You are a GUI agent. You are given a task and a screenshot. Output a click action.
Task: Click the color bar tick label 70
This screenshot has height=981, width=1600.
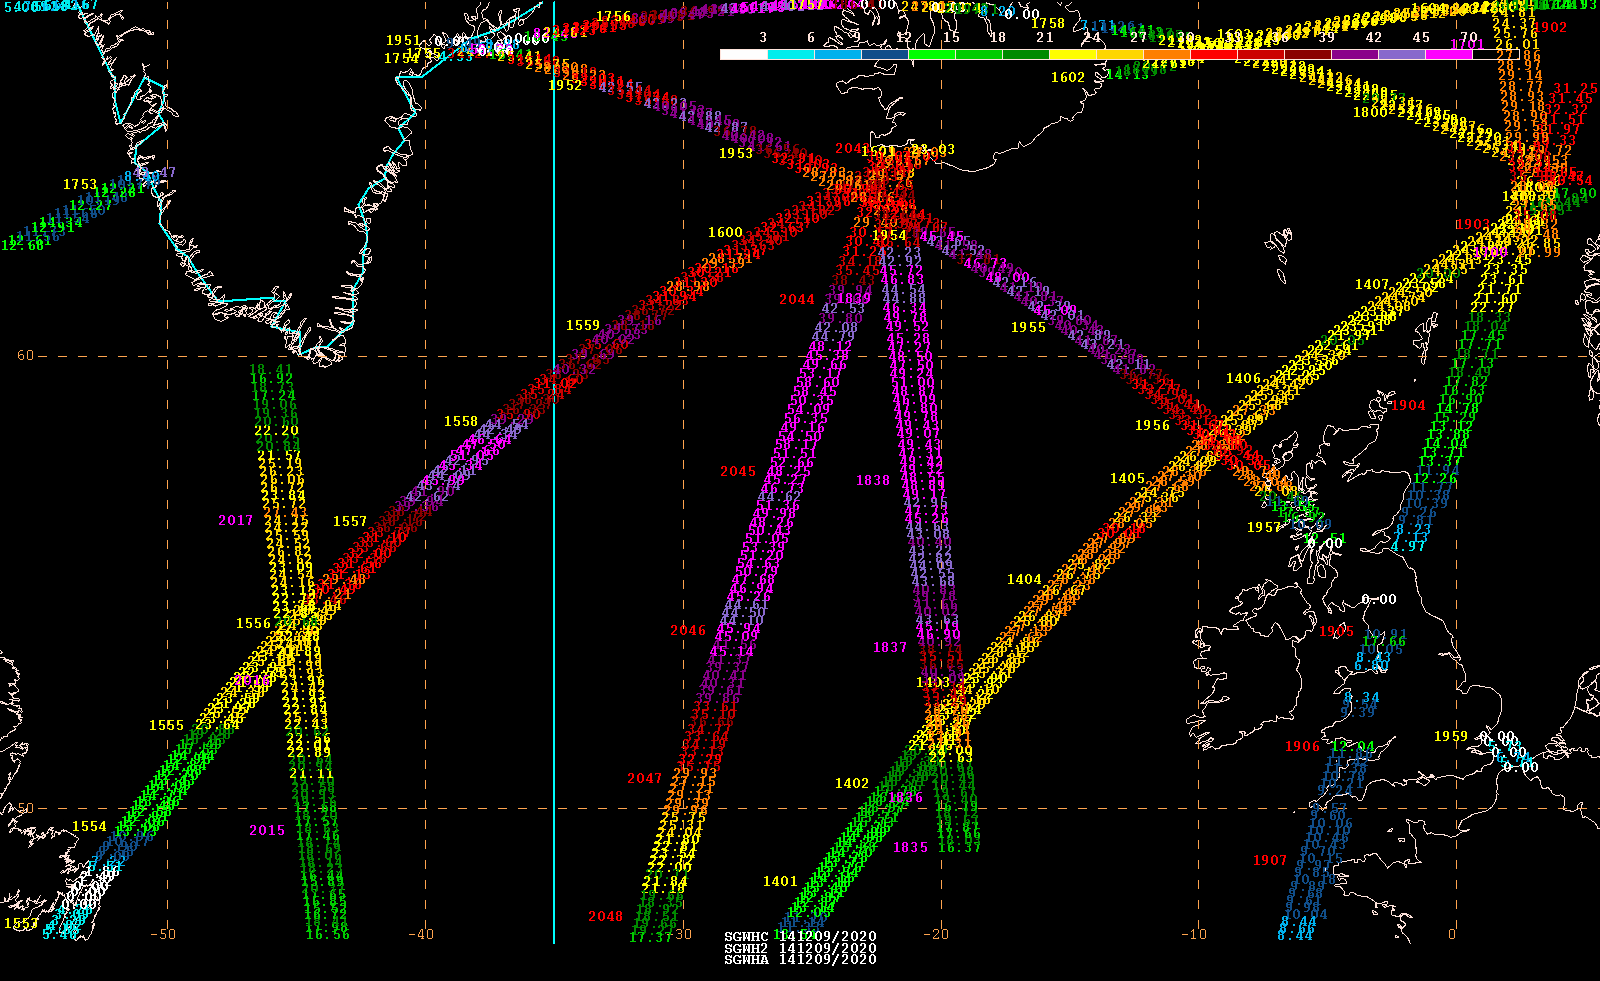[x=1468, y=37]
